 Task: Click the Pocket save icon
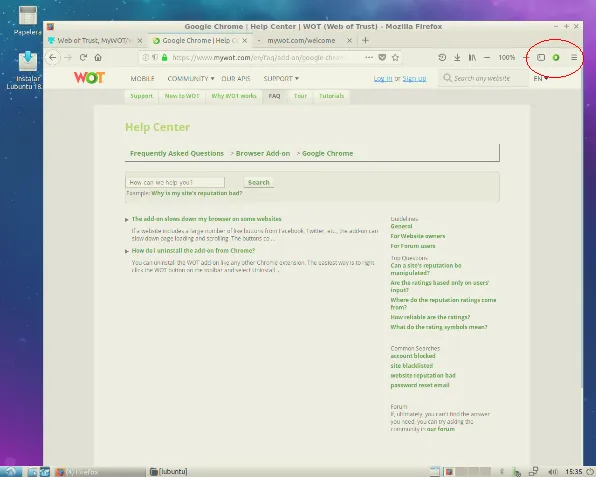coord(382,57)
